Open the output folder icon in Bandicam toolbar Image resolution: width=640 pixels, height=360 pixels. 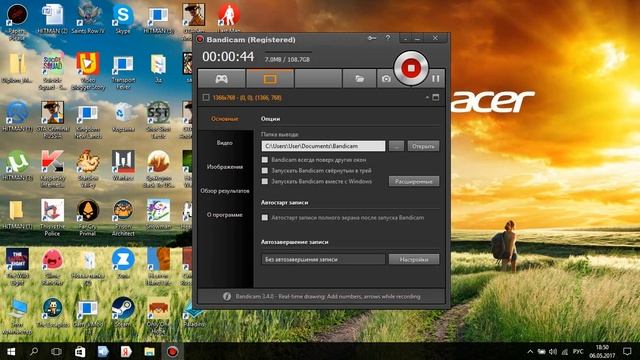tap(359, 79)
